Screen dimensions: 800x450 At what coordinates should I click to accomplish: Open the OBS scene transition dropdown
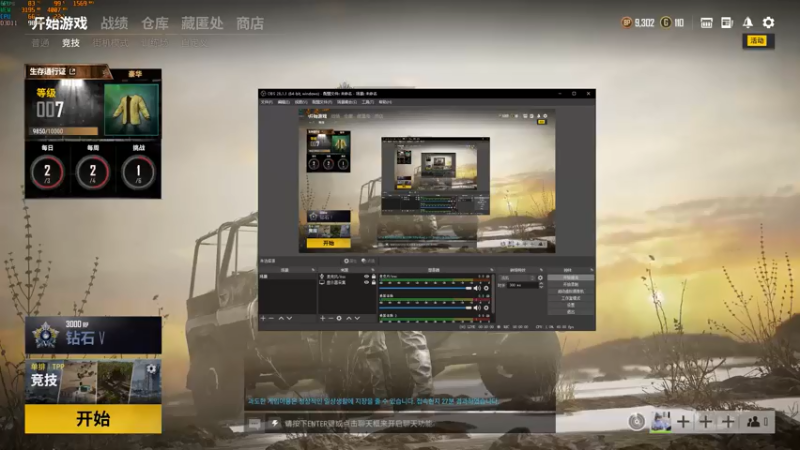point(517,278)
